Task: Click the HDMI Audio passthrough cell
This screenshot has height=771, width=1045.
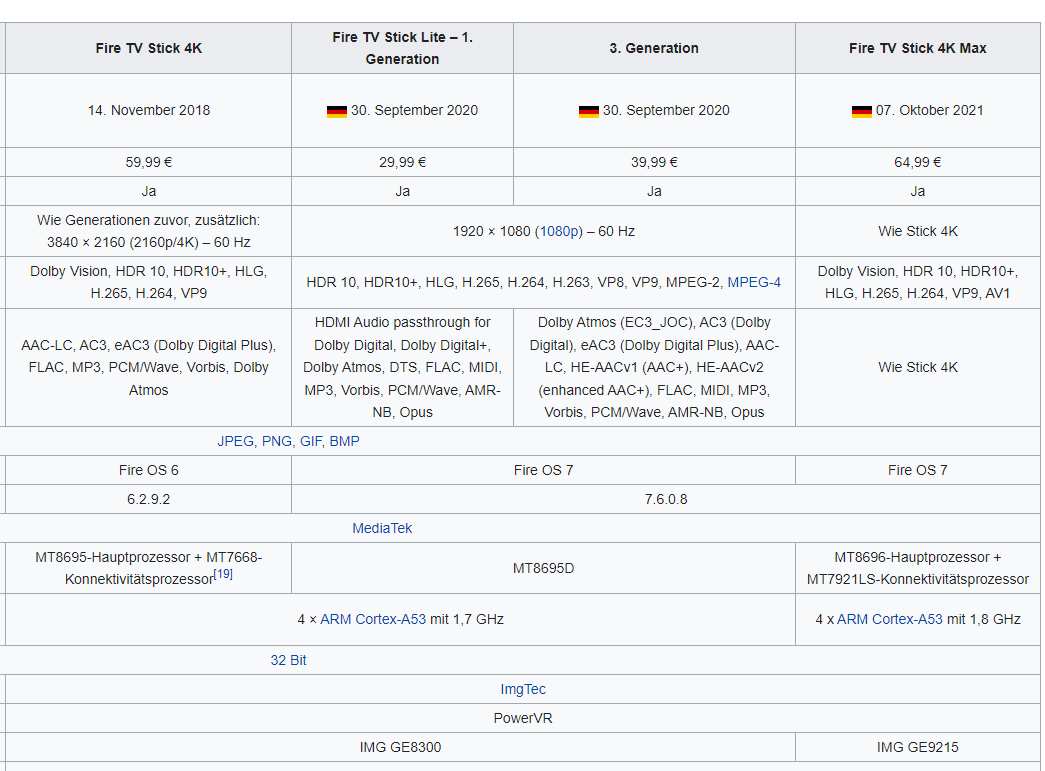Action: pyautogui.click(x=403, y=367)
